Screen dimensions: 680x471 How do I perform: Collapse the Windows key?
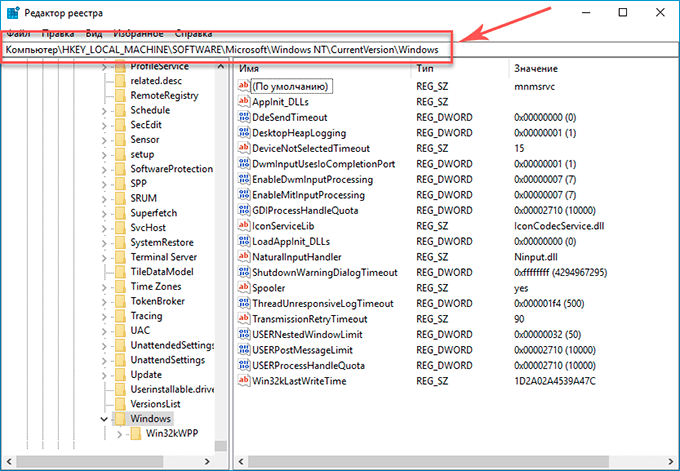point(104,419)
